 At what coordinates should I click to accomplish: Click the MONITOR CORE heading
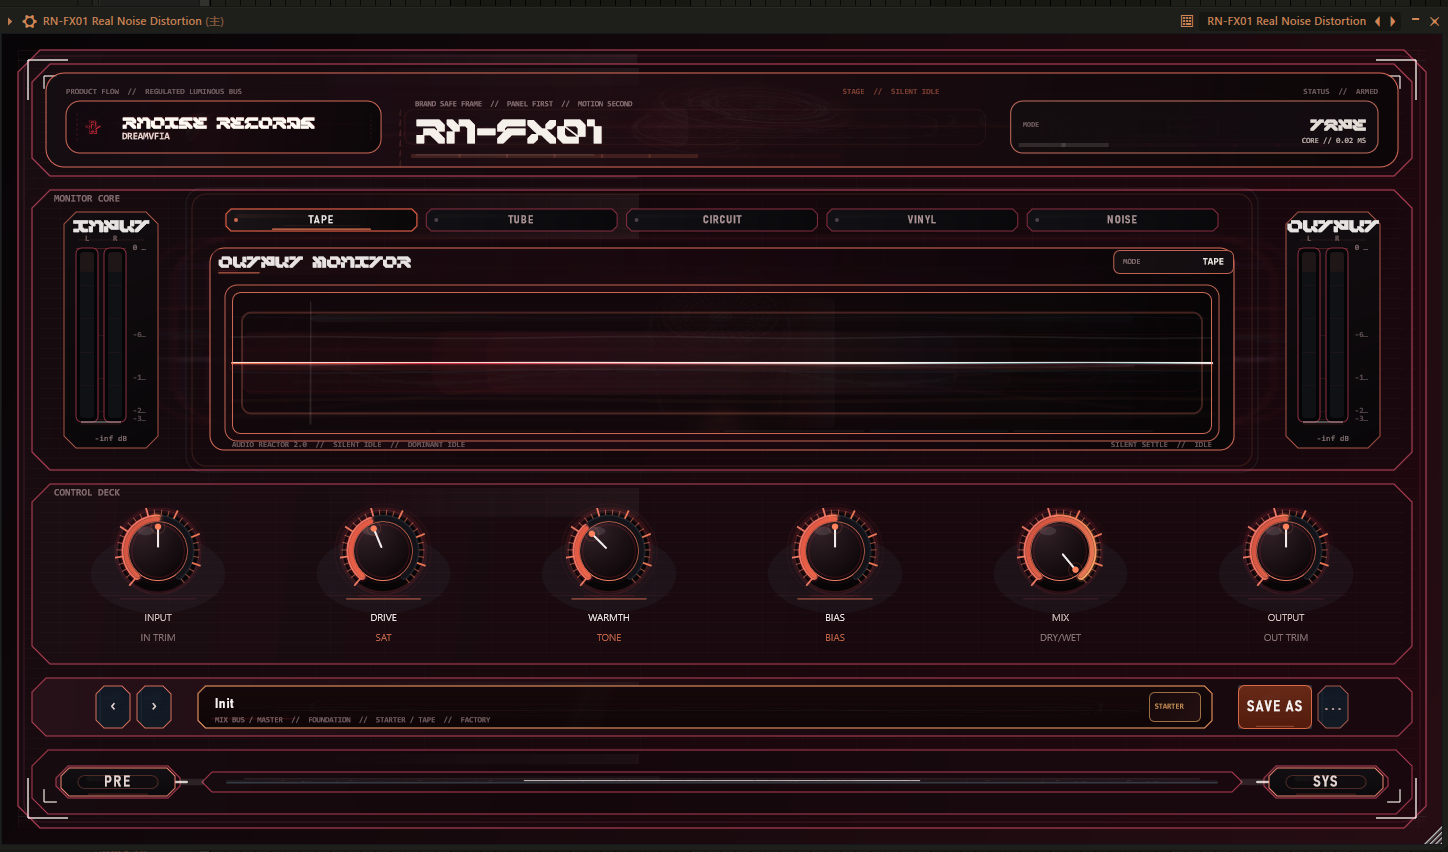(x=87, y=199)
